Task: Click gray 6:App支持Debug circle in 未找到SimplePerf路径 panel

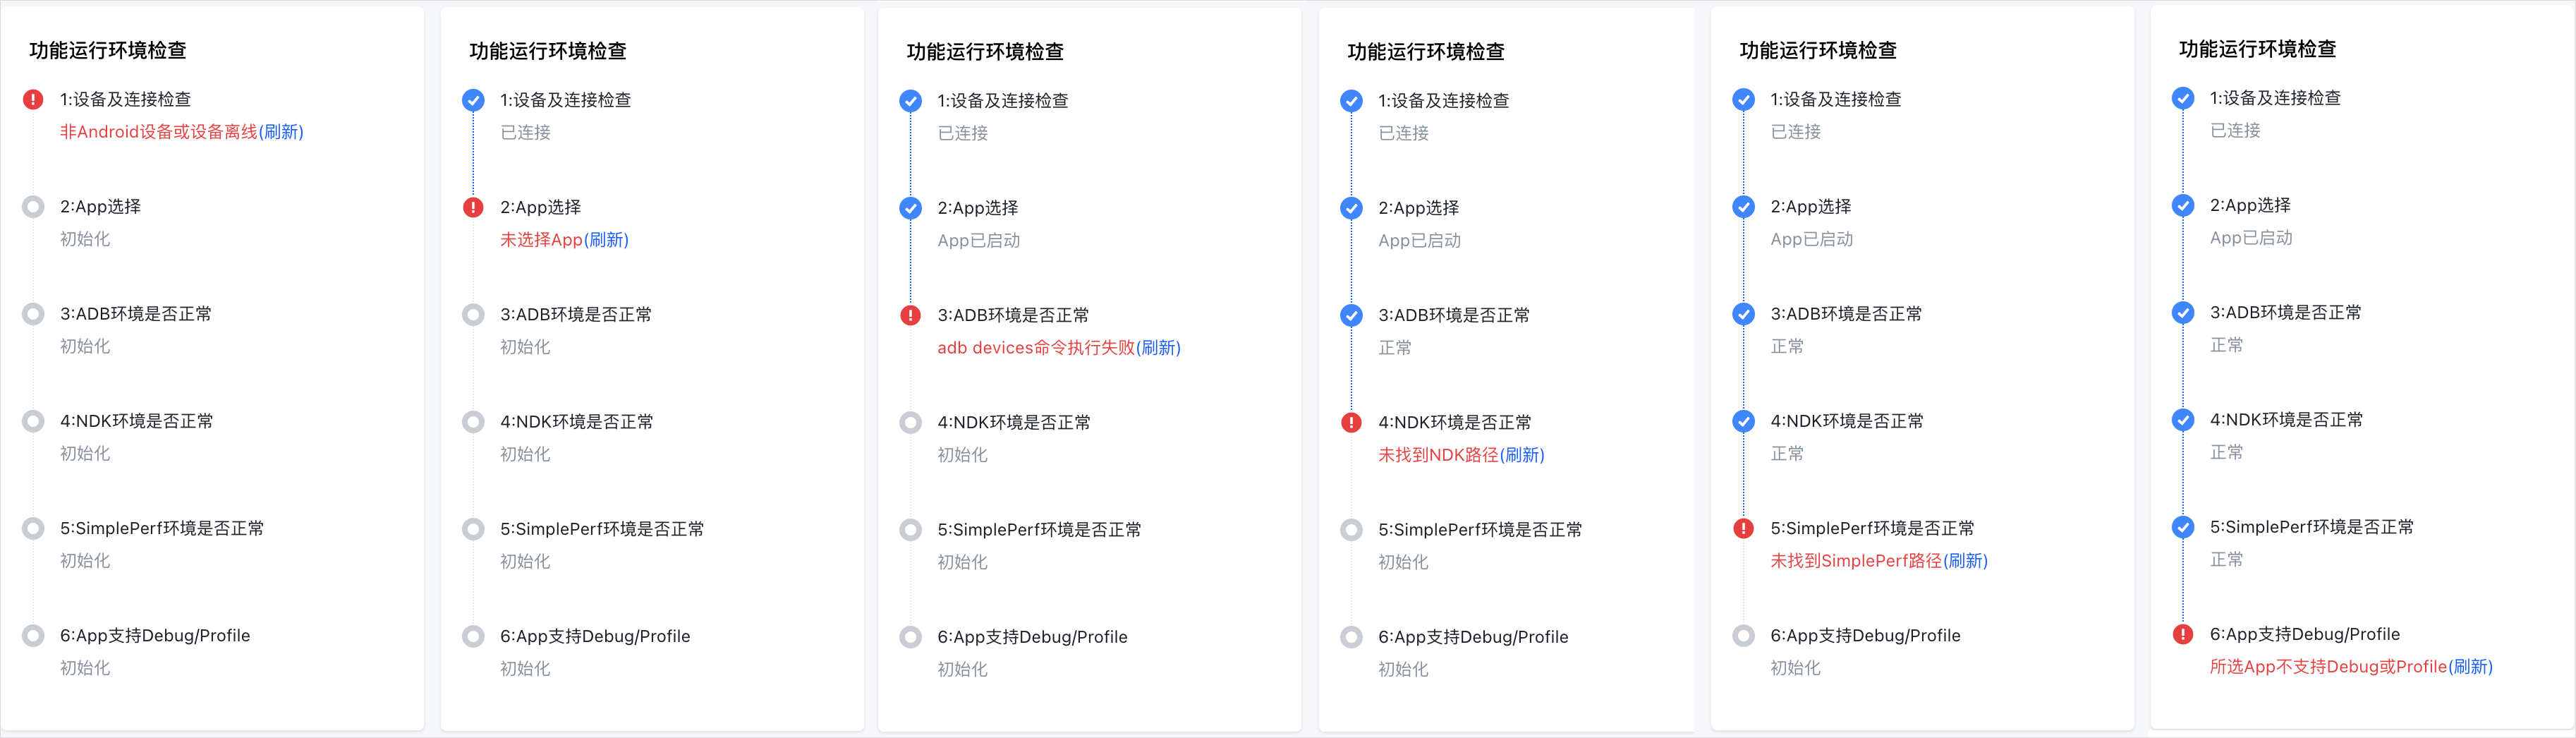Action: [x=1743, y=635]
